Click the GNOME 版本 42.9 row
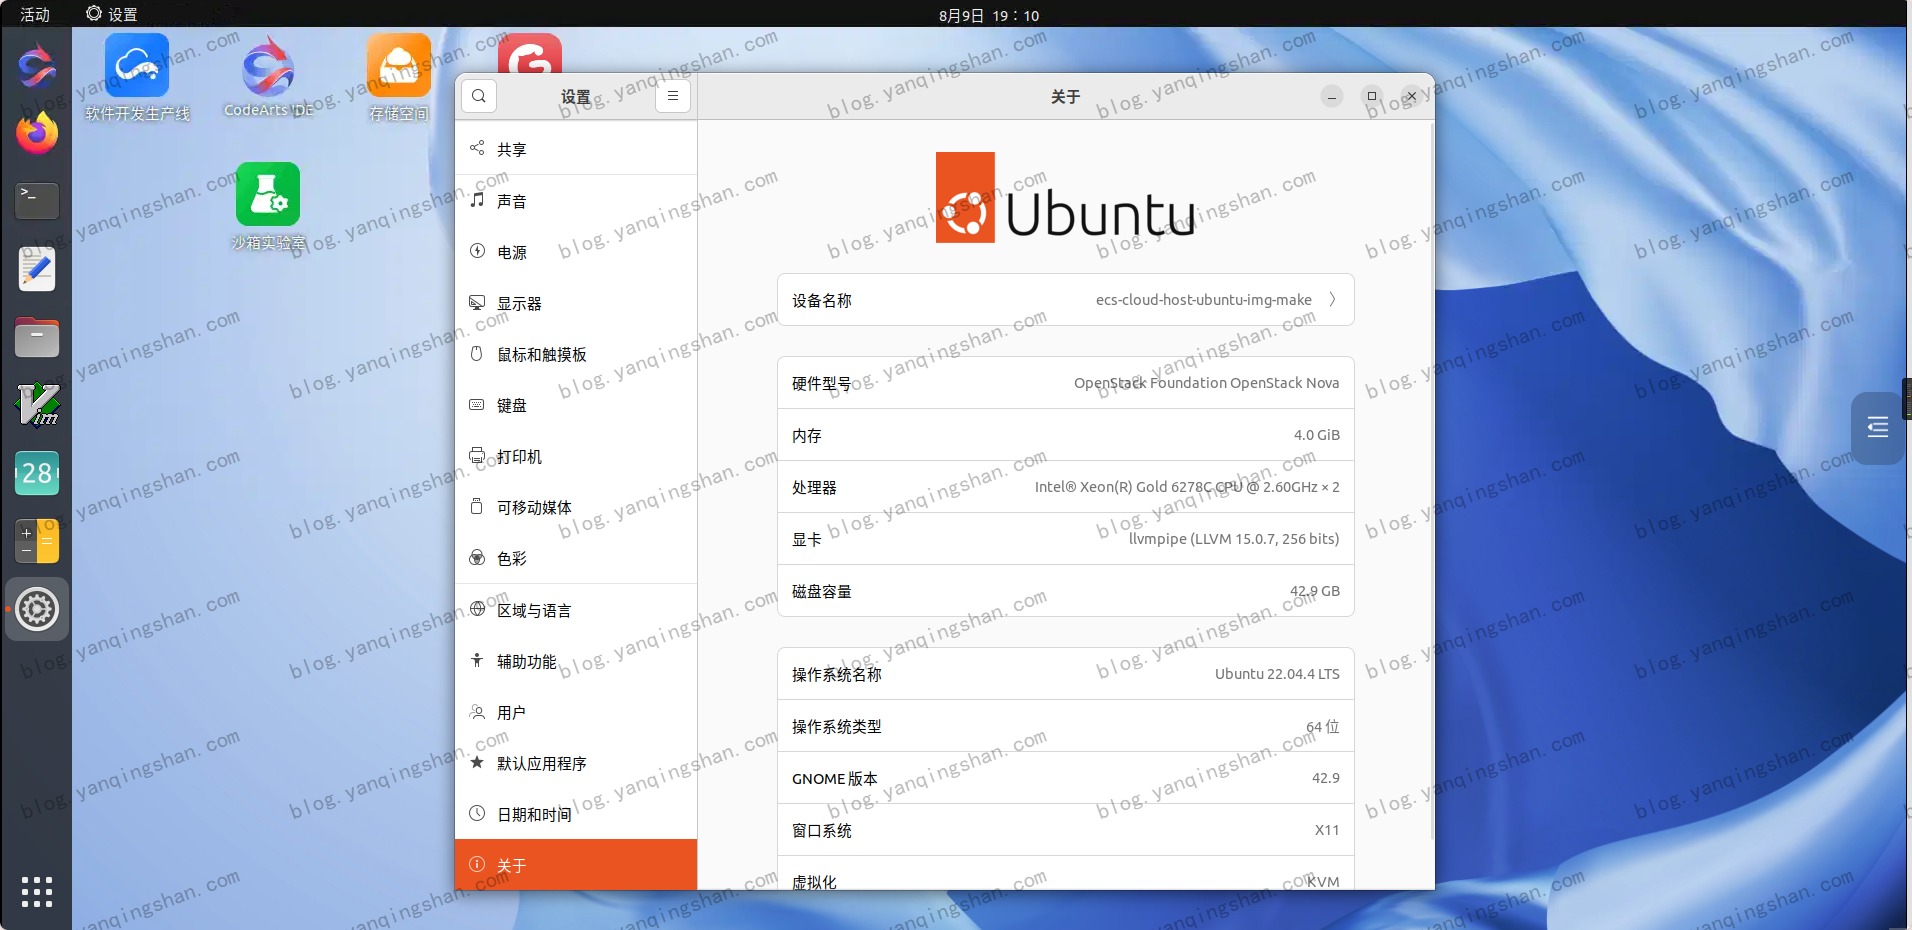This screenshot has height=930, width=1912. [x=1066, y=778]
